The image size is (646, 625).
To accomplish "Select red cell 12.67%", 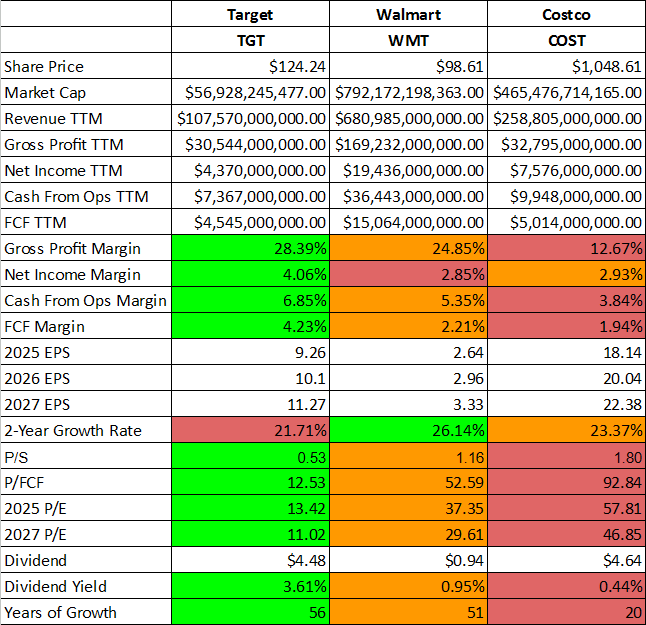I will click(x=566, y=248).
